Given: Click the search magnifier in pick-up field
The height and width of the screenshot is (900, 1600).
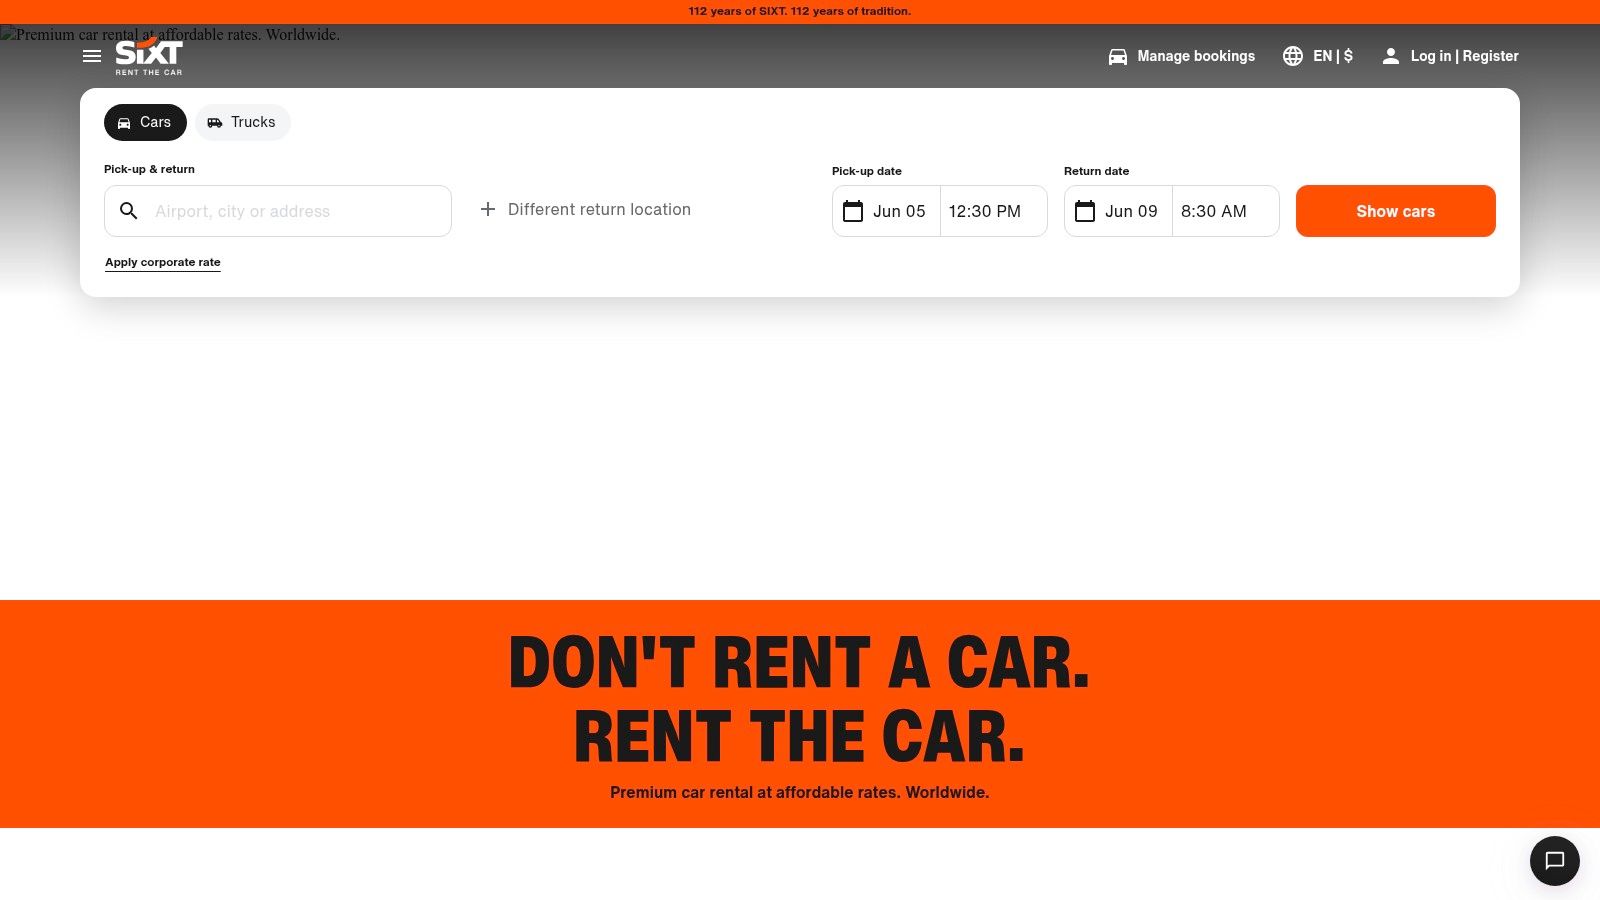Looking at the screenshot, I should tap(129, 211).
